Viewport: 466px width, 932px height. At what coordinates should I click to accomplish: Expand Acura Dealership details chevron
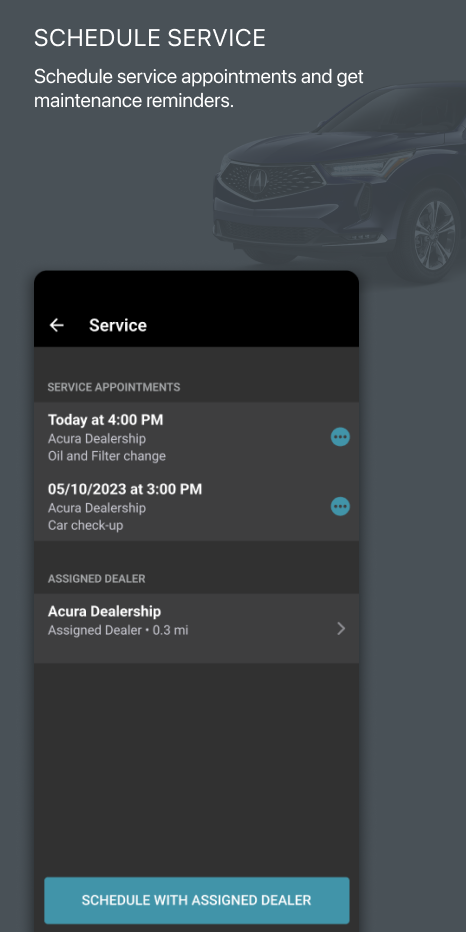[341, 629]
